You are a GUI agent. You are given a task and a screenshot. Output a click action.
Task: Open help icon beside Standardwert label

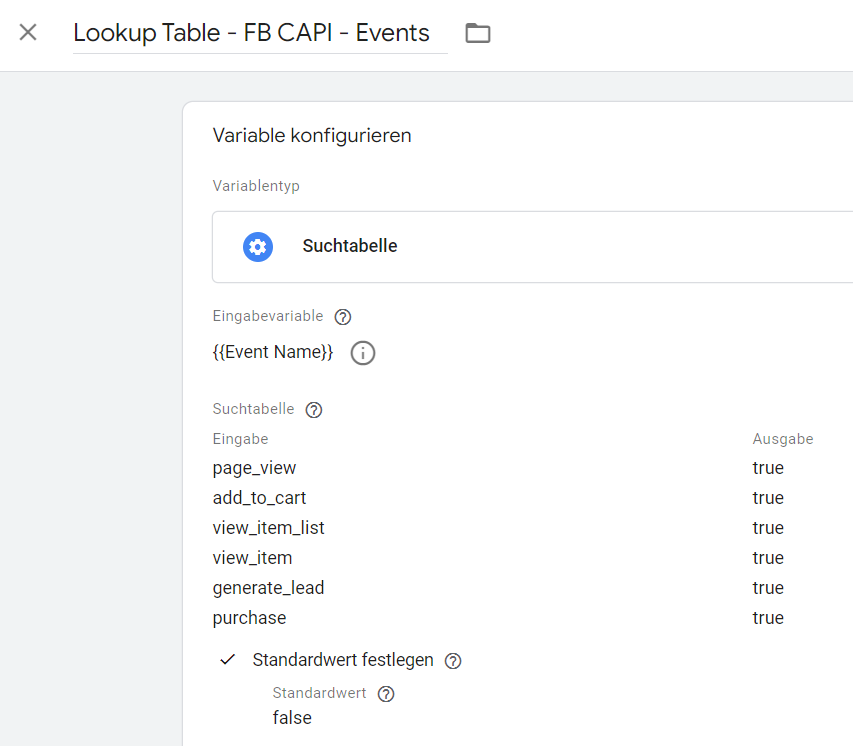click(386, 694)
